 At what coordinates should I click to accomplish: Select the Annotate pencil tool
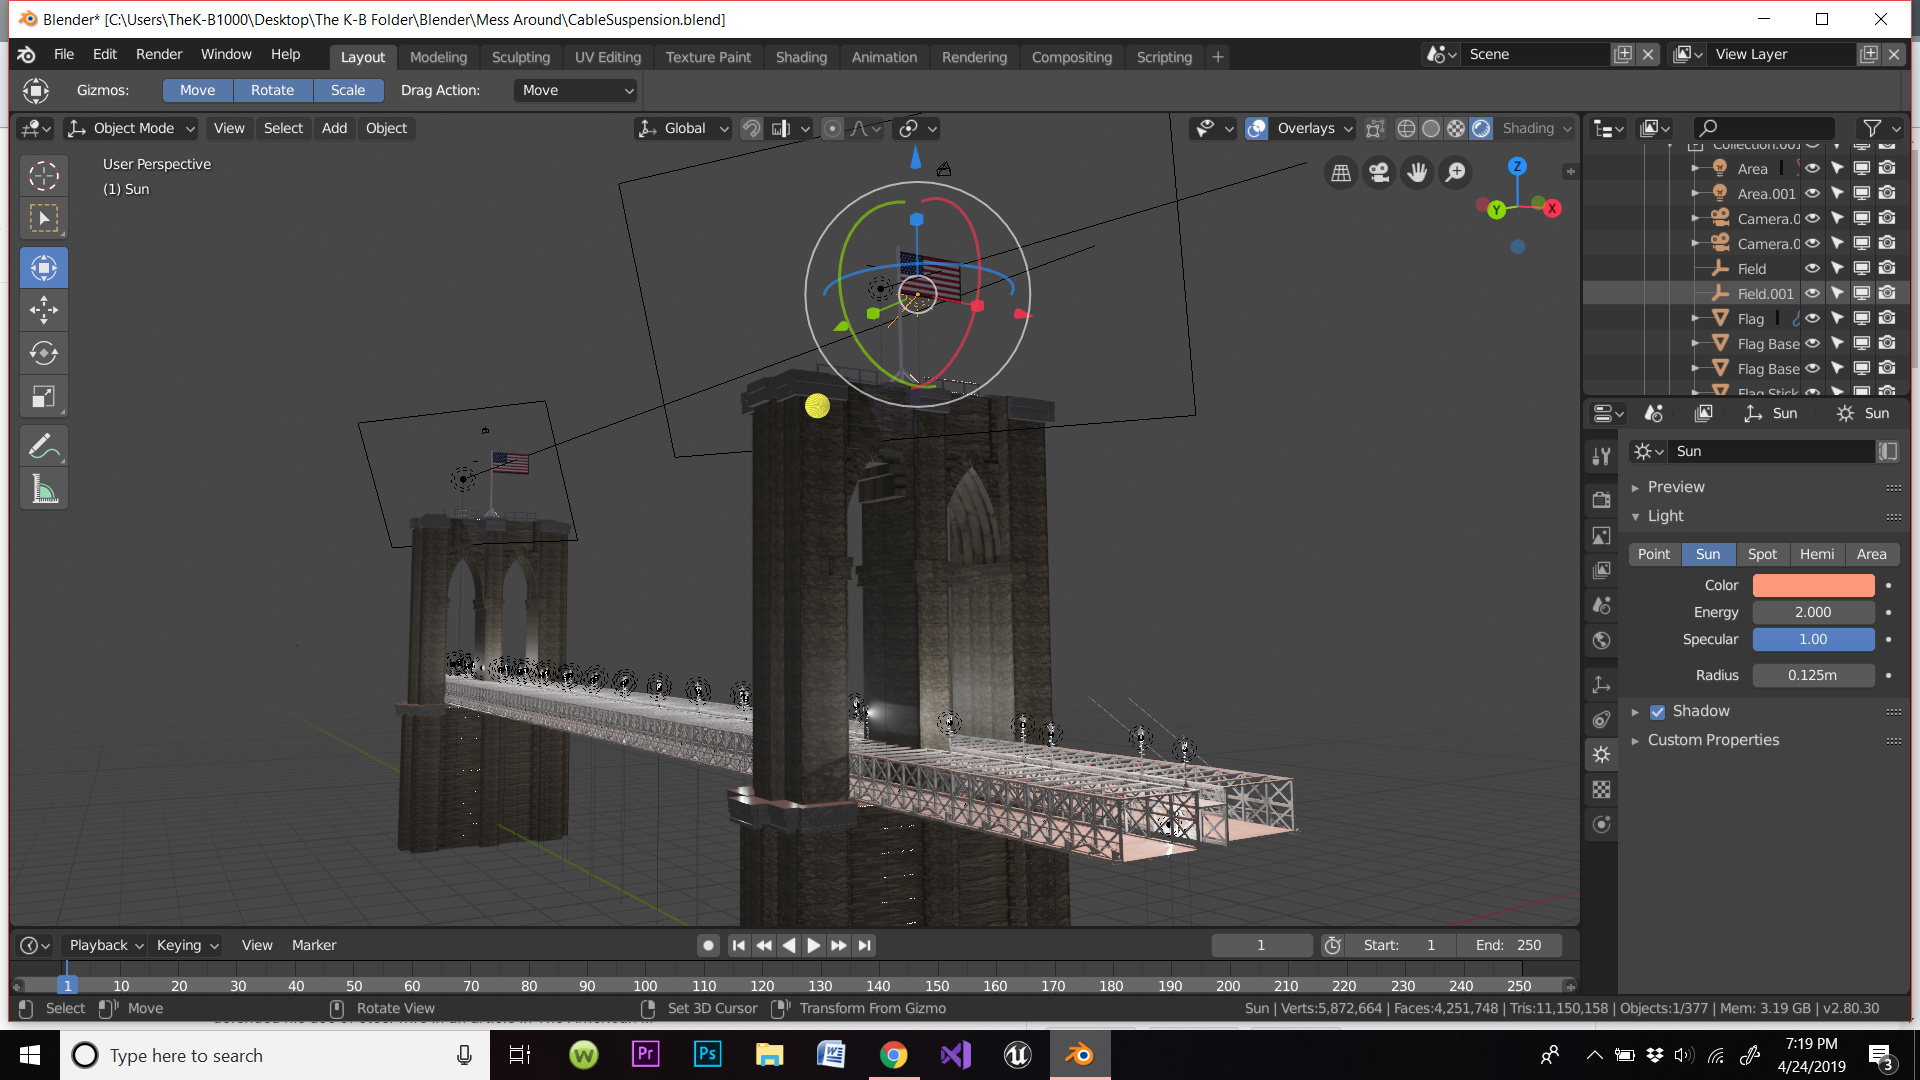click(44, 446)
